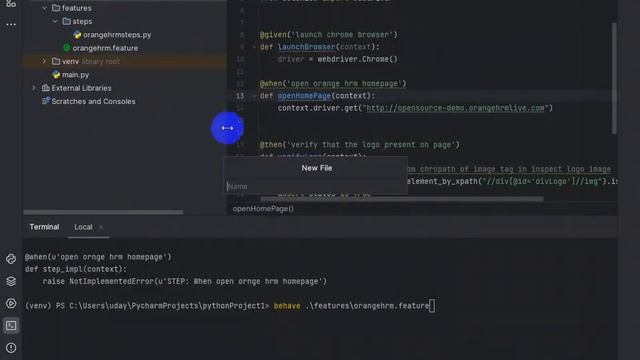Image resolution: width=640 pixels, height=360 pixels.
Task: Open the Python Packages tool window icon
Action: (11, 259)
